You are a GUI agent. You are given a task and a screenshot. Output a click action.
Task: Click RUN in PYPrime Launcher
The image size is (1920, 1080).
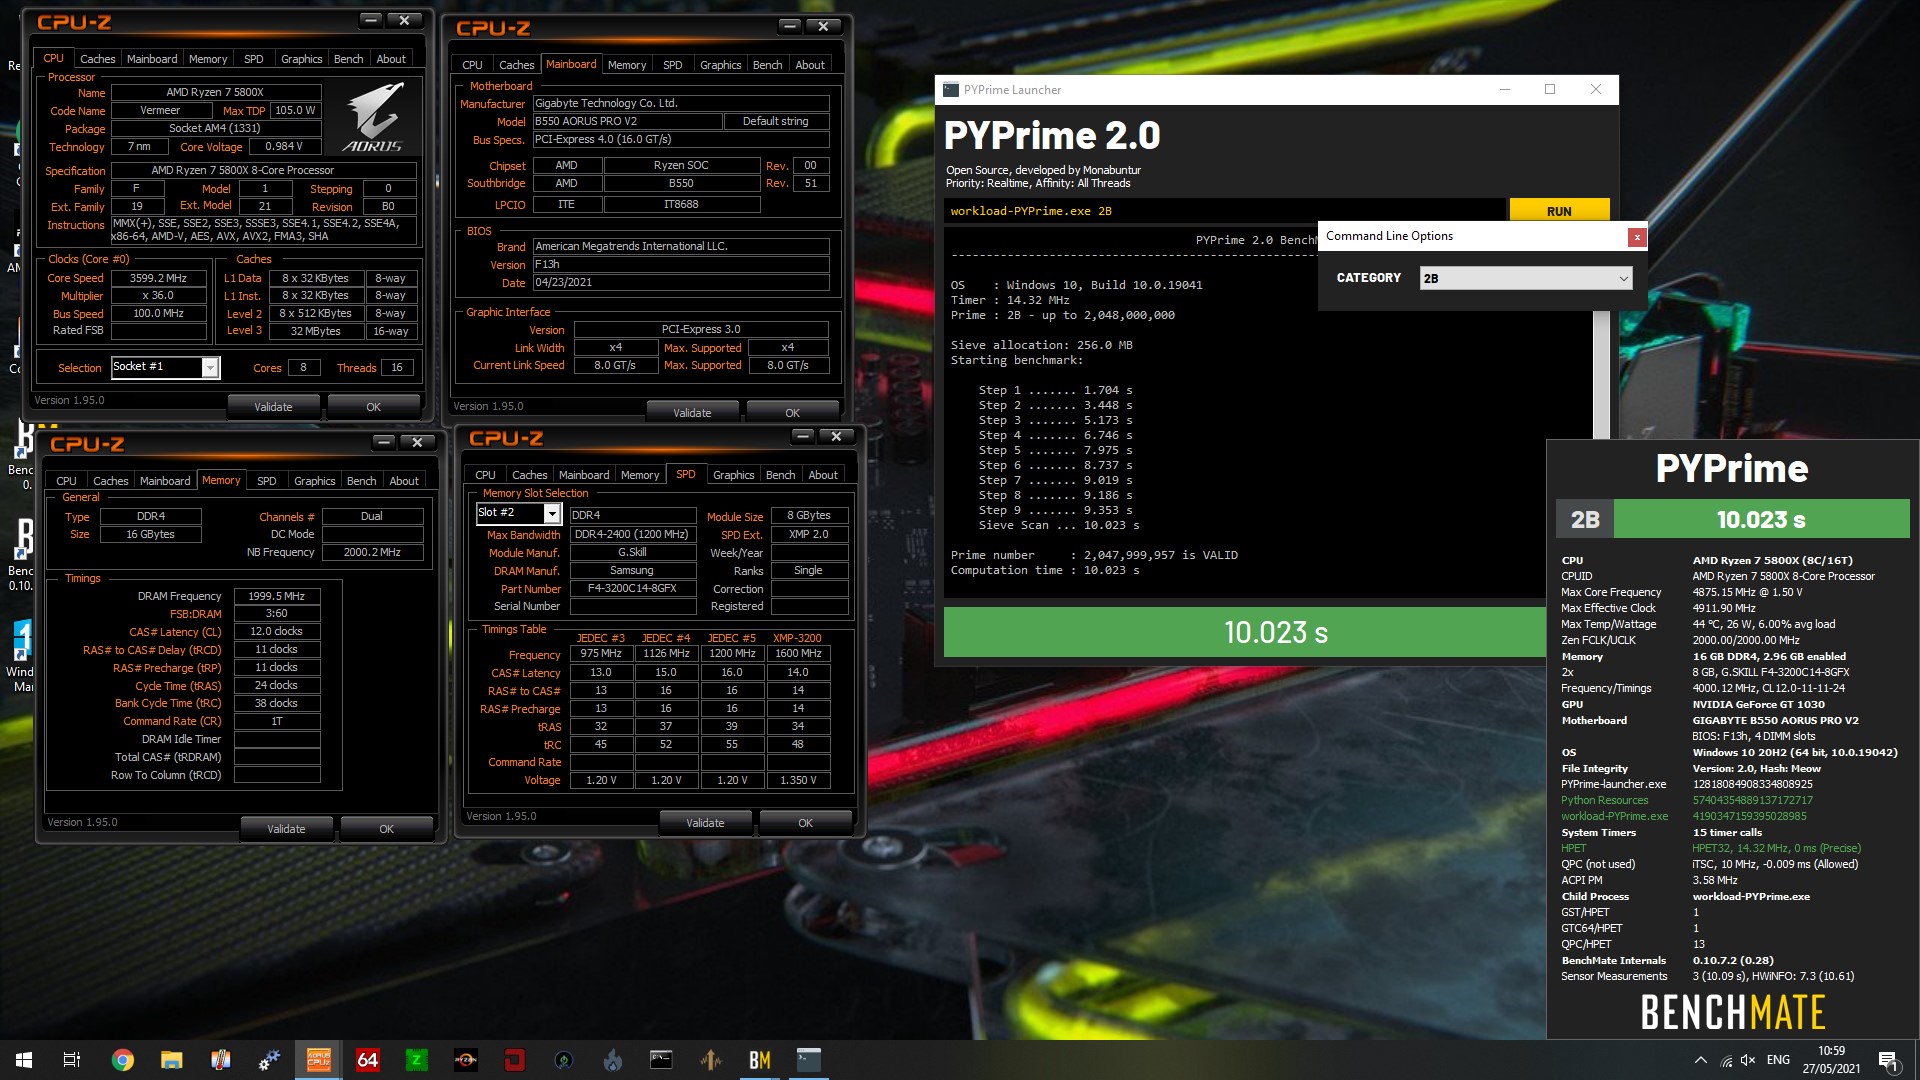pyautogui.click(x=1559, y=211)
